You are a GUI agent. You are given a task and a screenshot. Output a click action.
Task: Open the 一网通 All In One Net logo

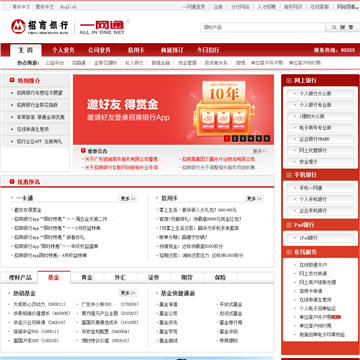pyautogui.click(x=102, y=27)
